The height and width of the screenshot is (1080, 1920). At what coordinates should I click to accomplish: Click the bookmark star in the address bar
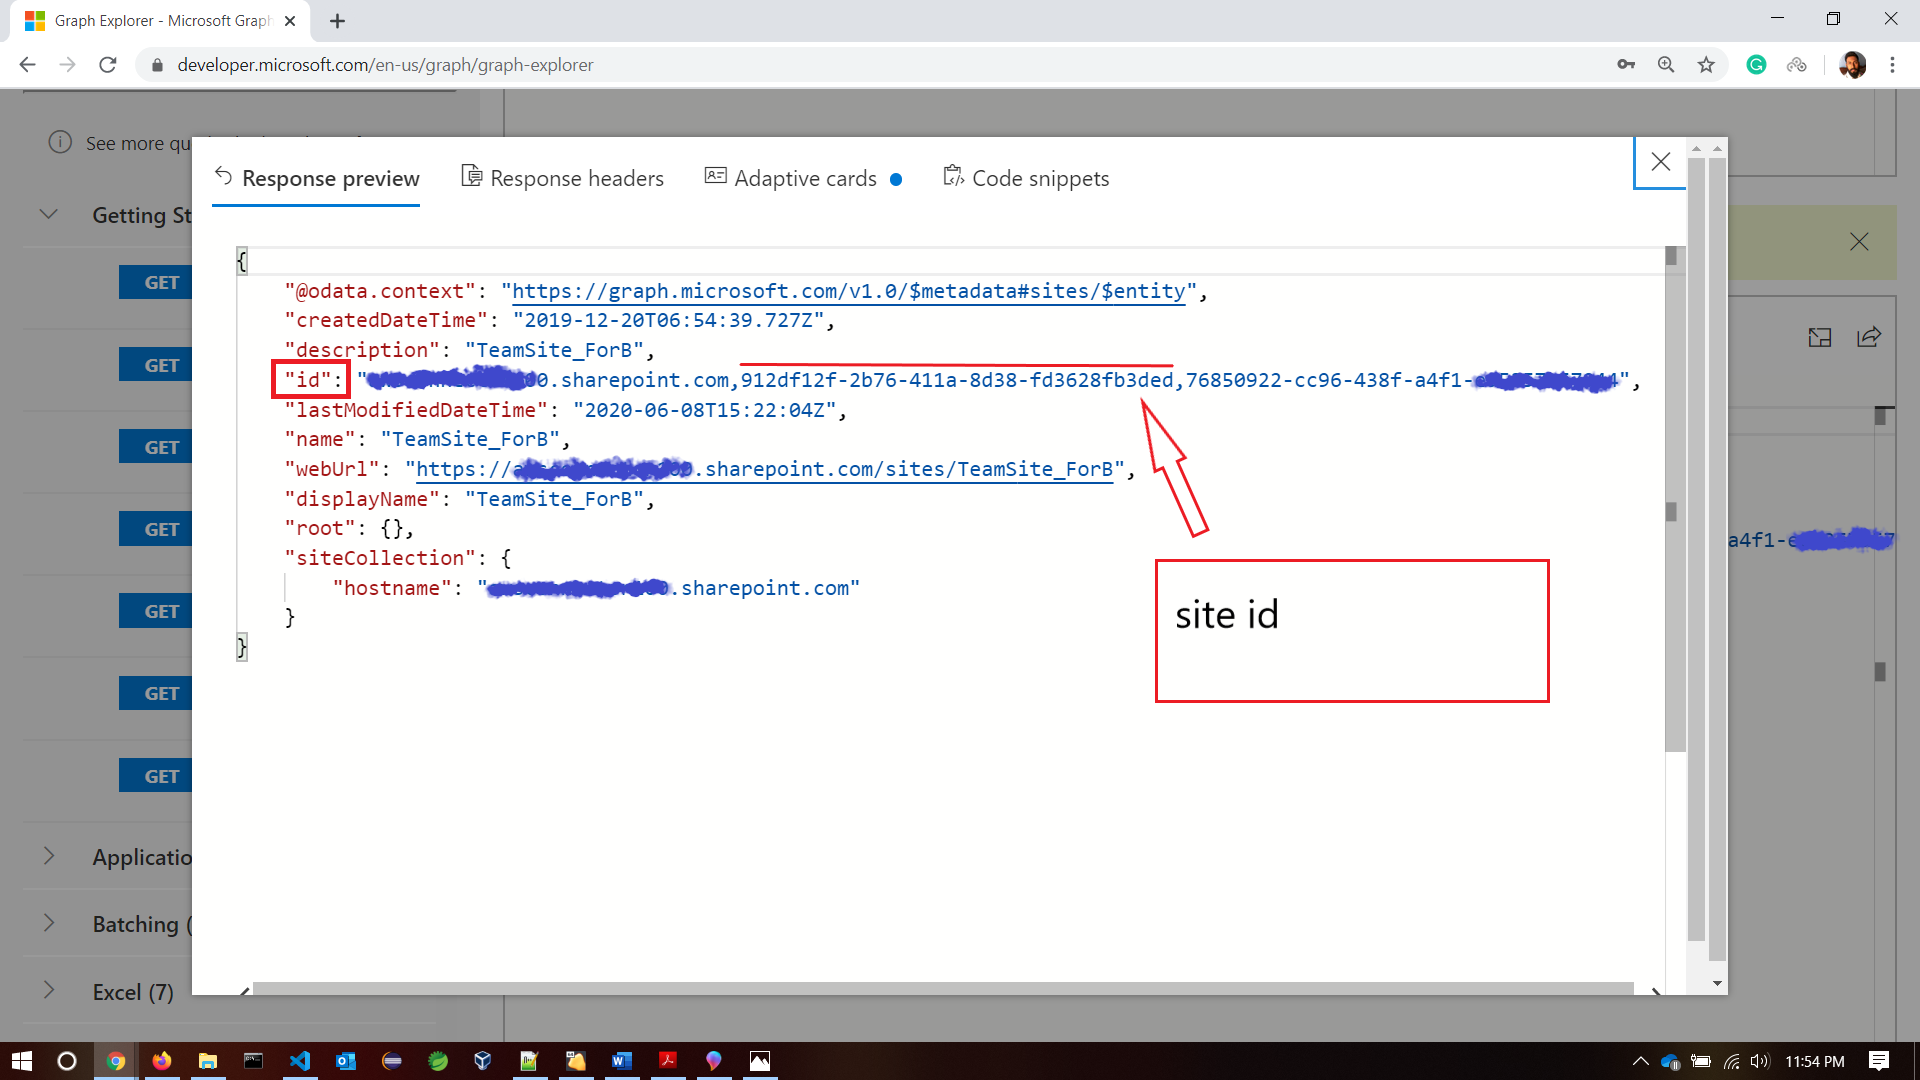point(1706,64)
